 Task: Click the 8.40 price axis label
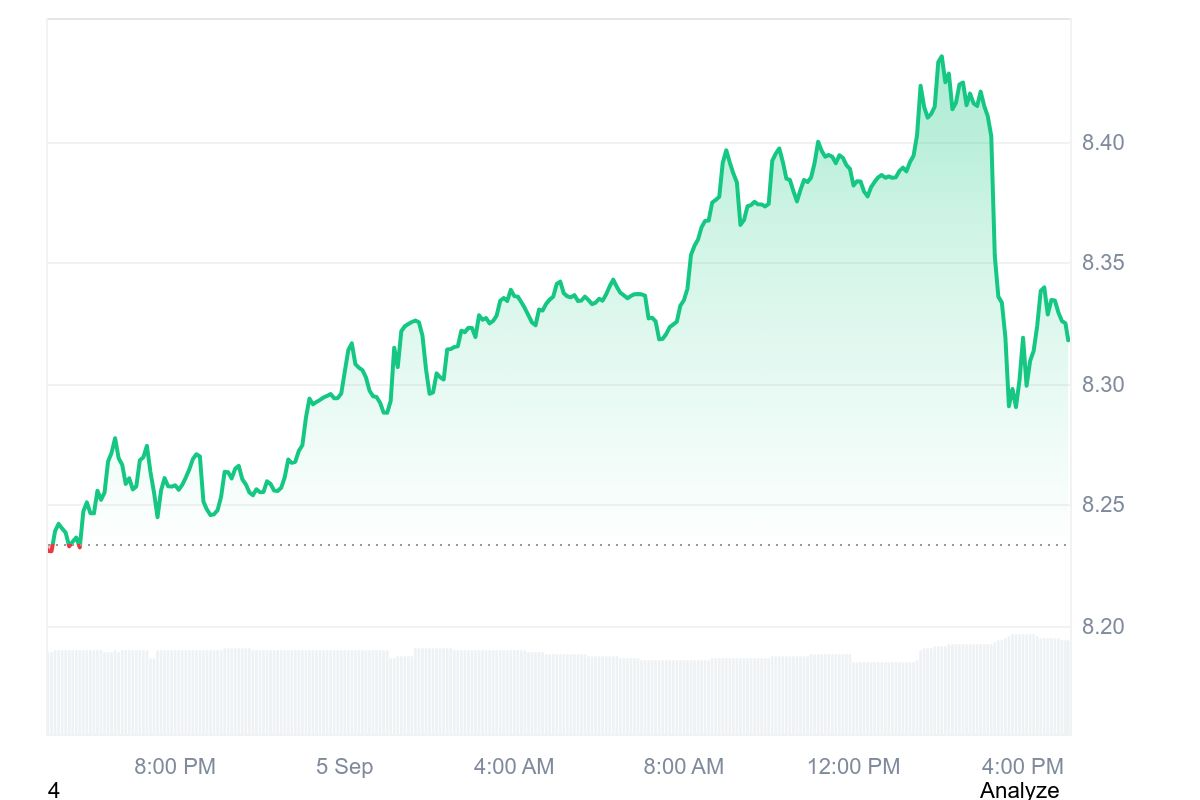(1103, 143)
